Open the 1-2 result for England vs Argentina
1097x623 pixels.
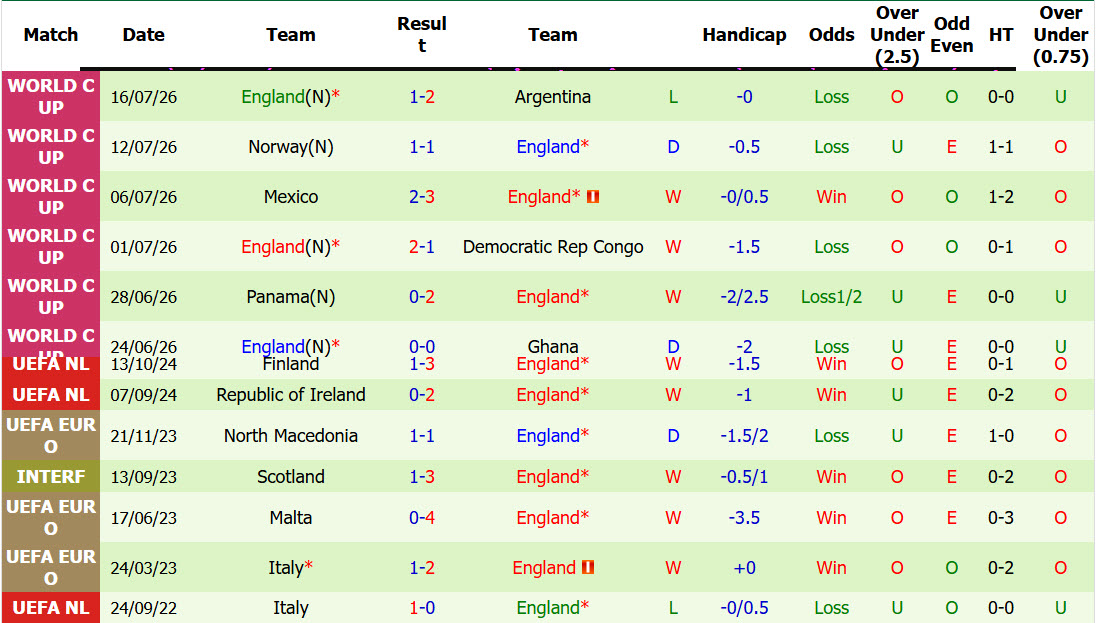[x=422, y=97]
